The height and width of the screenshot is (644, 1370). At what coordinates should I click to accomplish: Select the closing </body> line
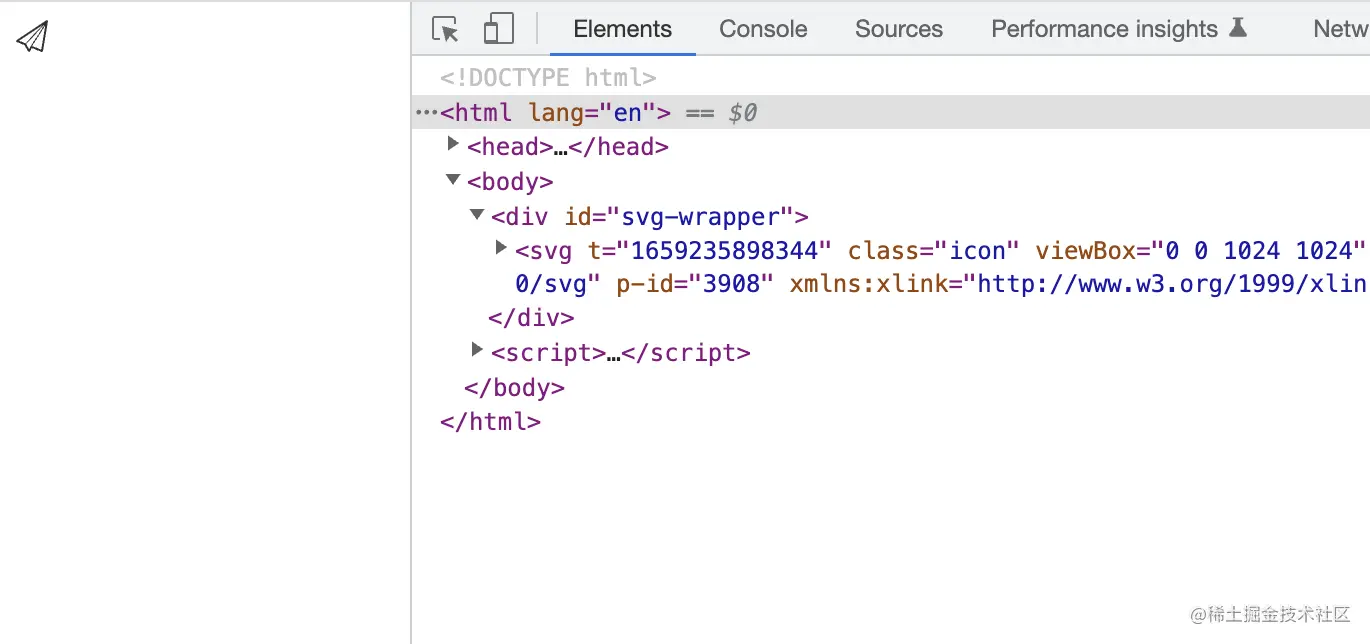515,387
